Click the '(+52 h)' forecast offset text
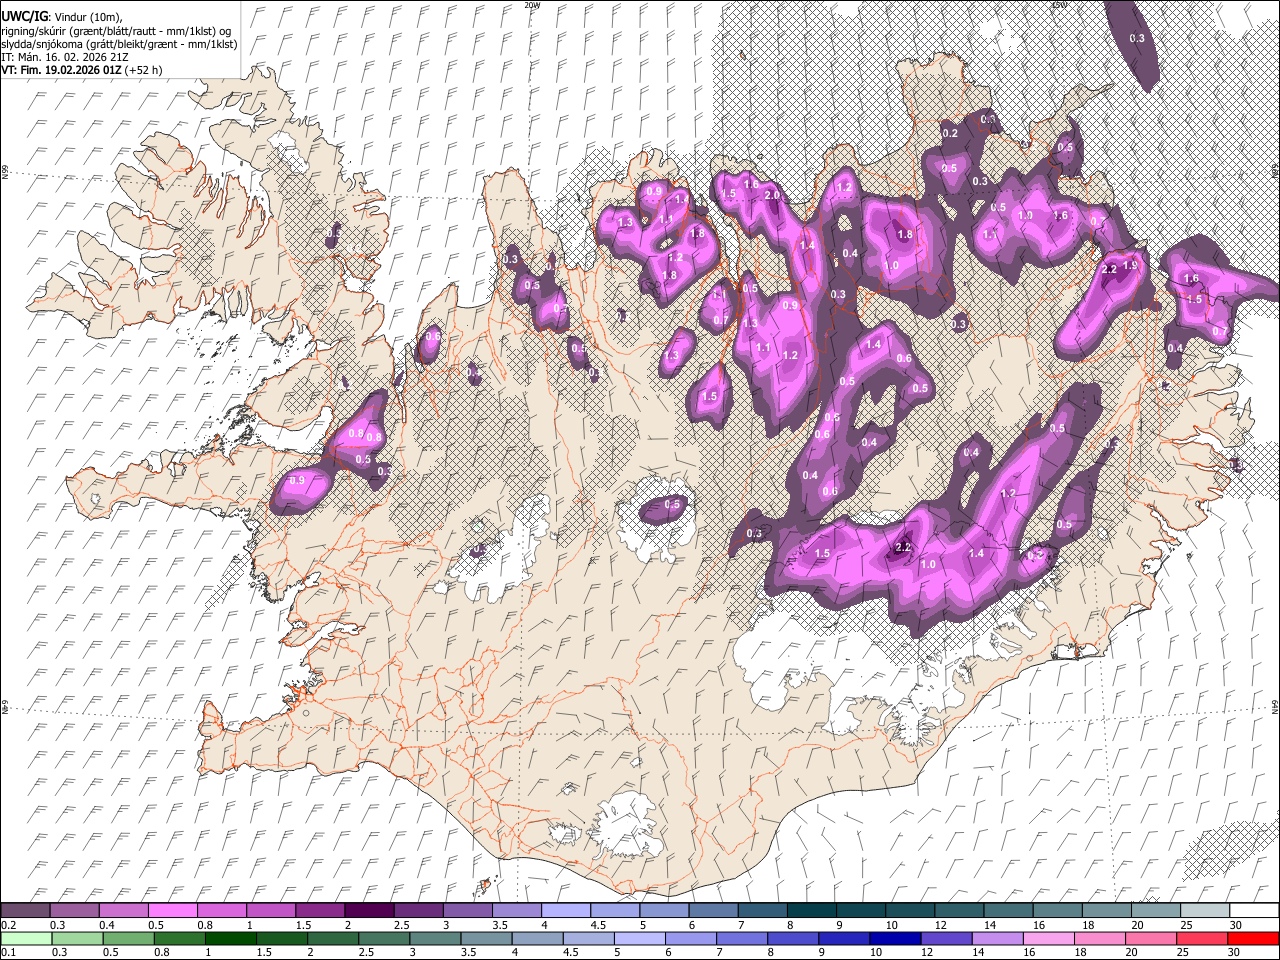1280x960 pixels. point(144,71)
